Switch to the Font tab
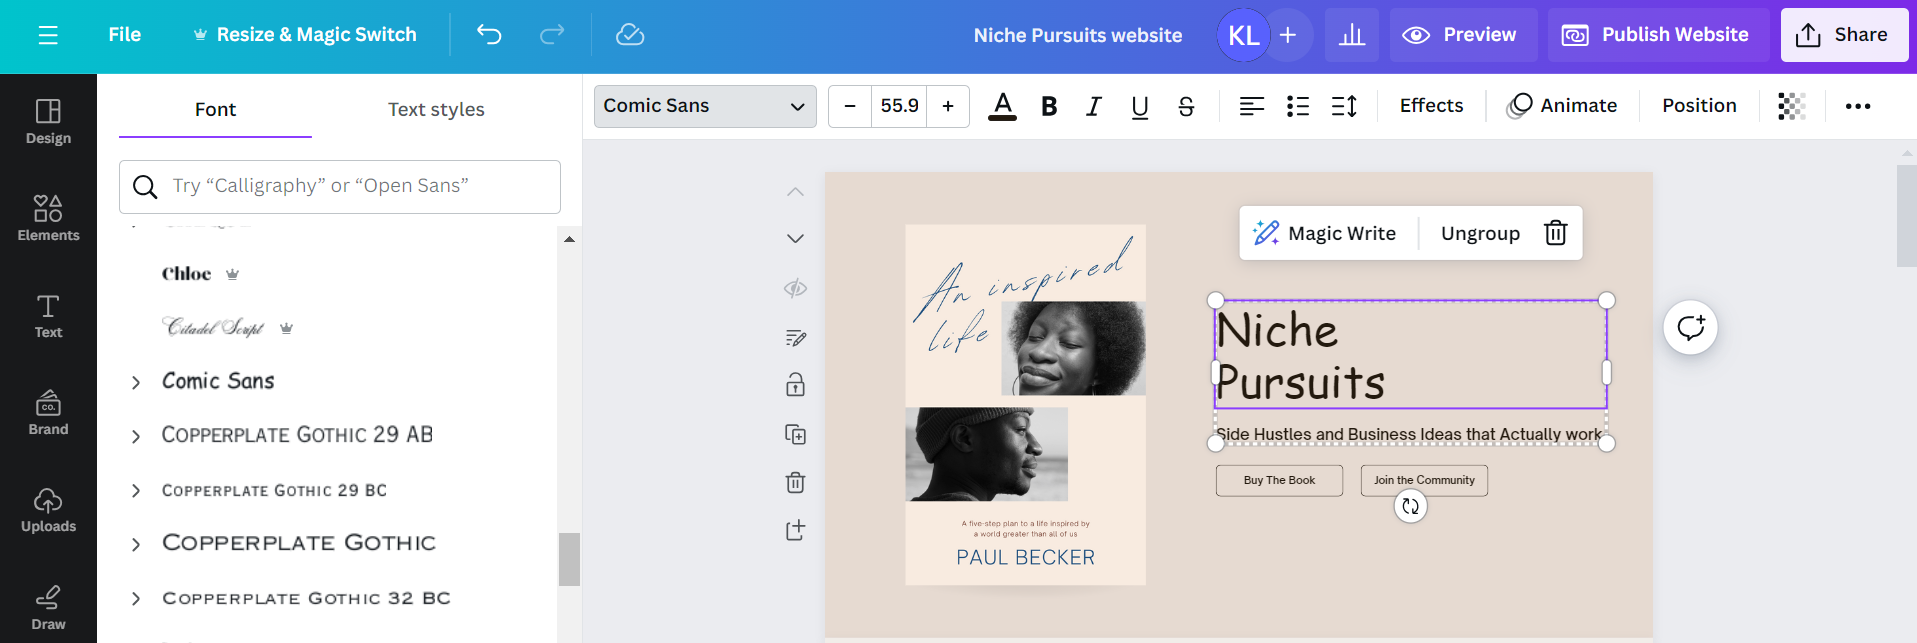1917x643 pixels. coord(215,109)
